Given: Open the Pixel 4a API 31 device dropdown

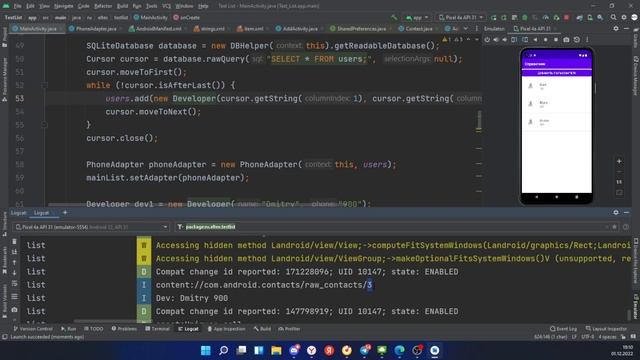Looking at the screenshot, I should point(461,18).
